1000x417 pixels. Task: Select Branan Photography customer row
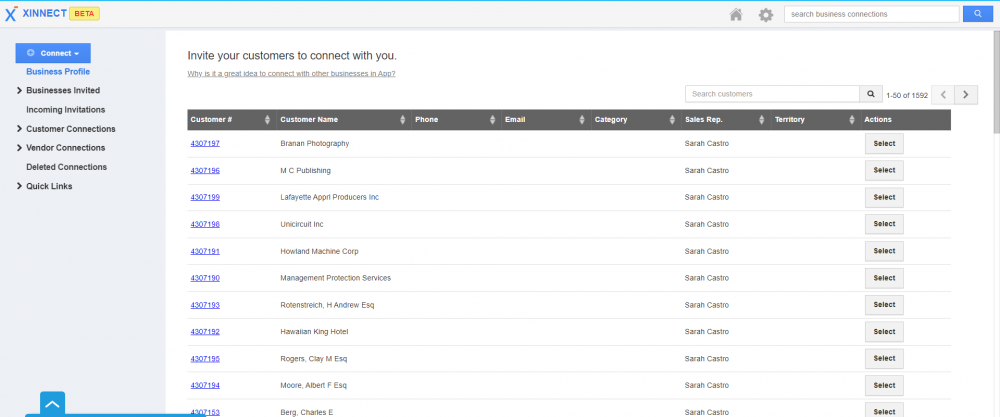884,144
